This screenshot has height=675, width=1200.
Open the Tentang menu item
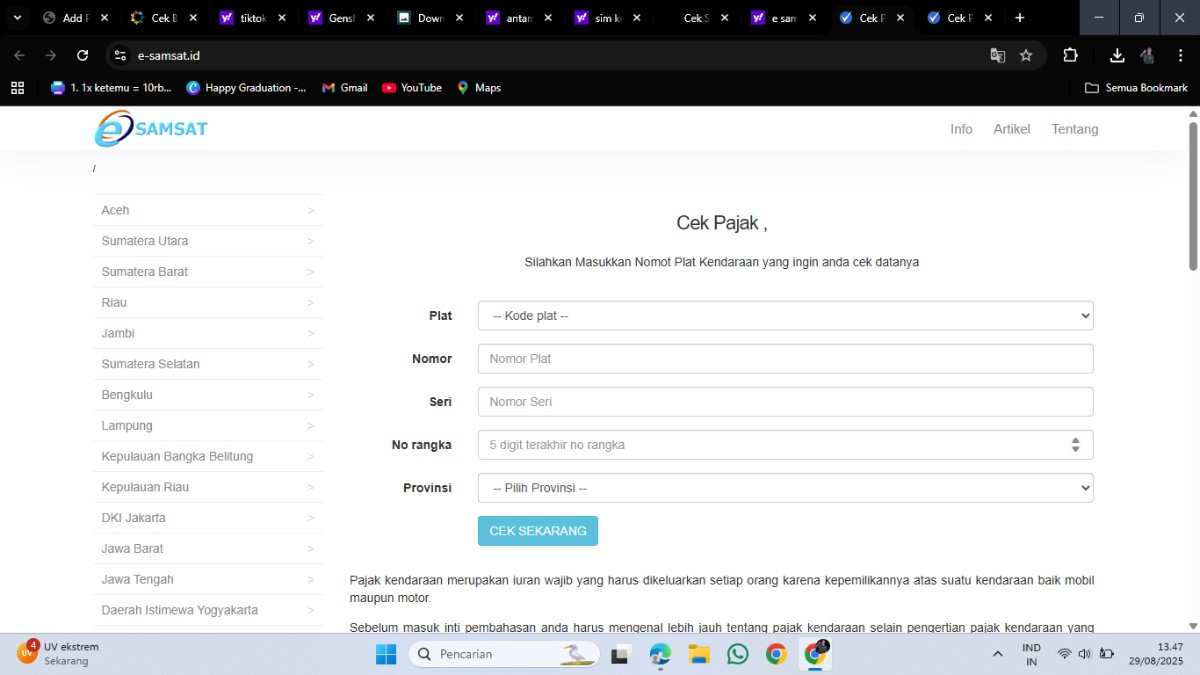pos(1075,129)
